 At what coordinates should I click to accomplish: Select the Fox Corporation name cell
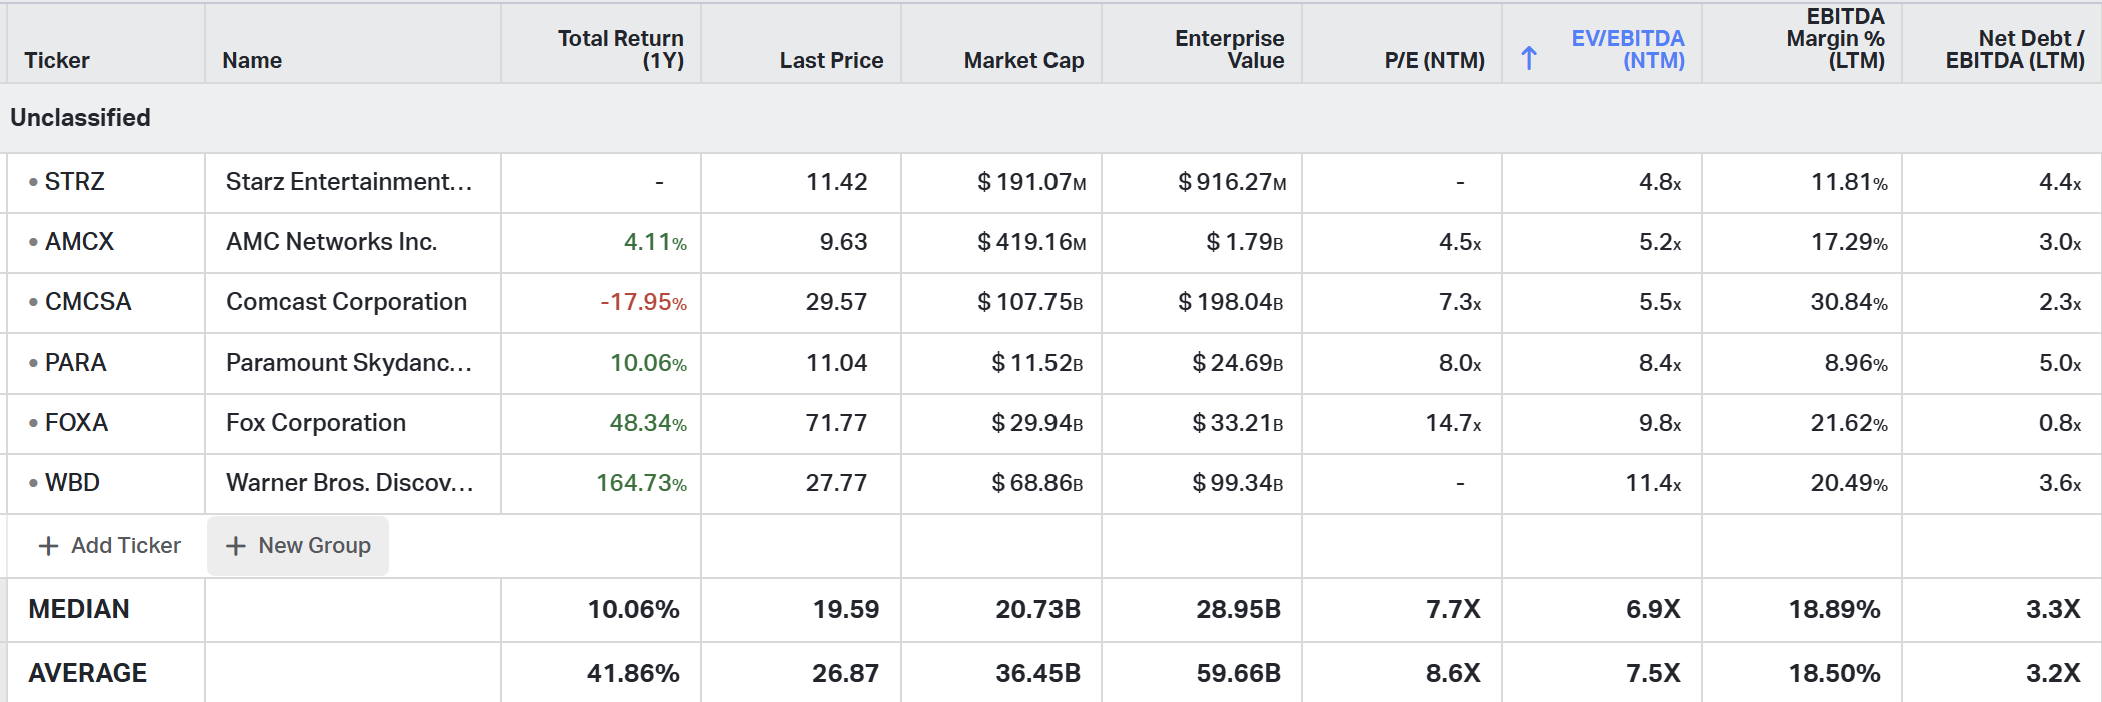point(316,423)
